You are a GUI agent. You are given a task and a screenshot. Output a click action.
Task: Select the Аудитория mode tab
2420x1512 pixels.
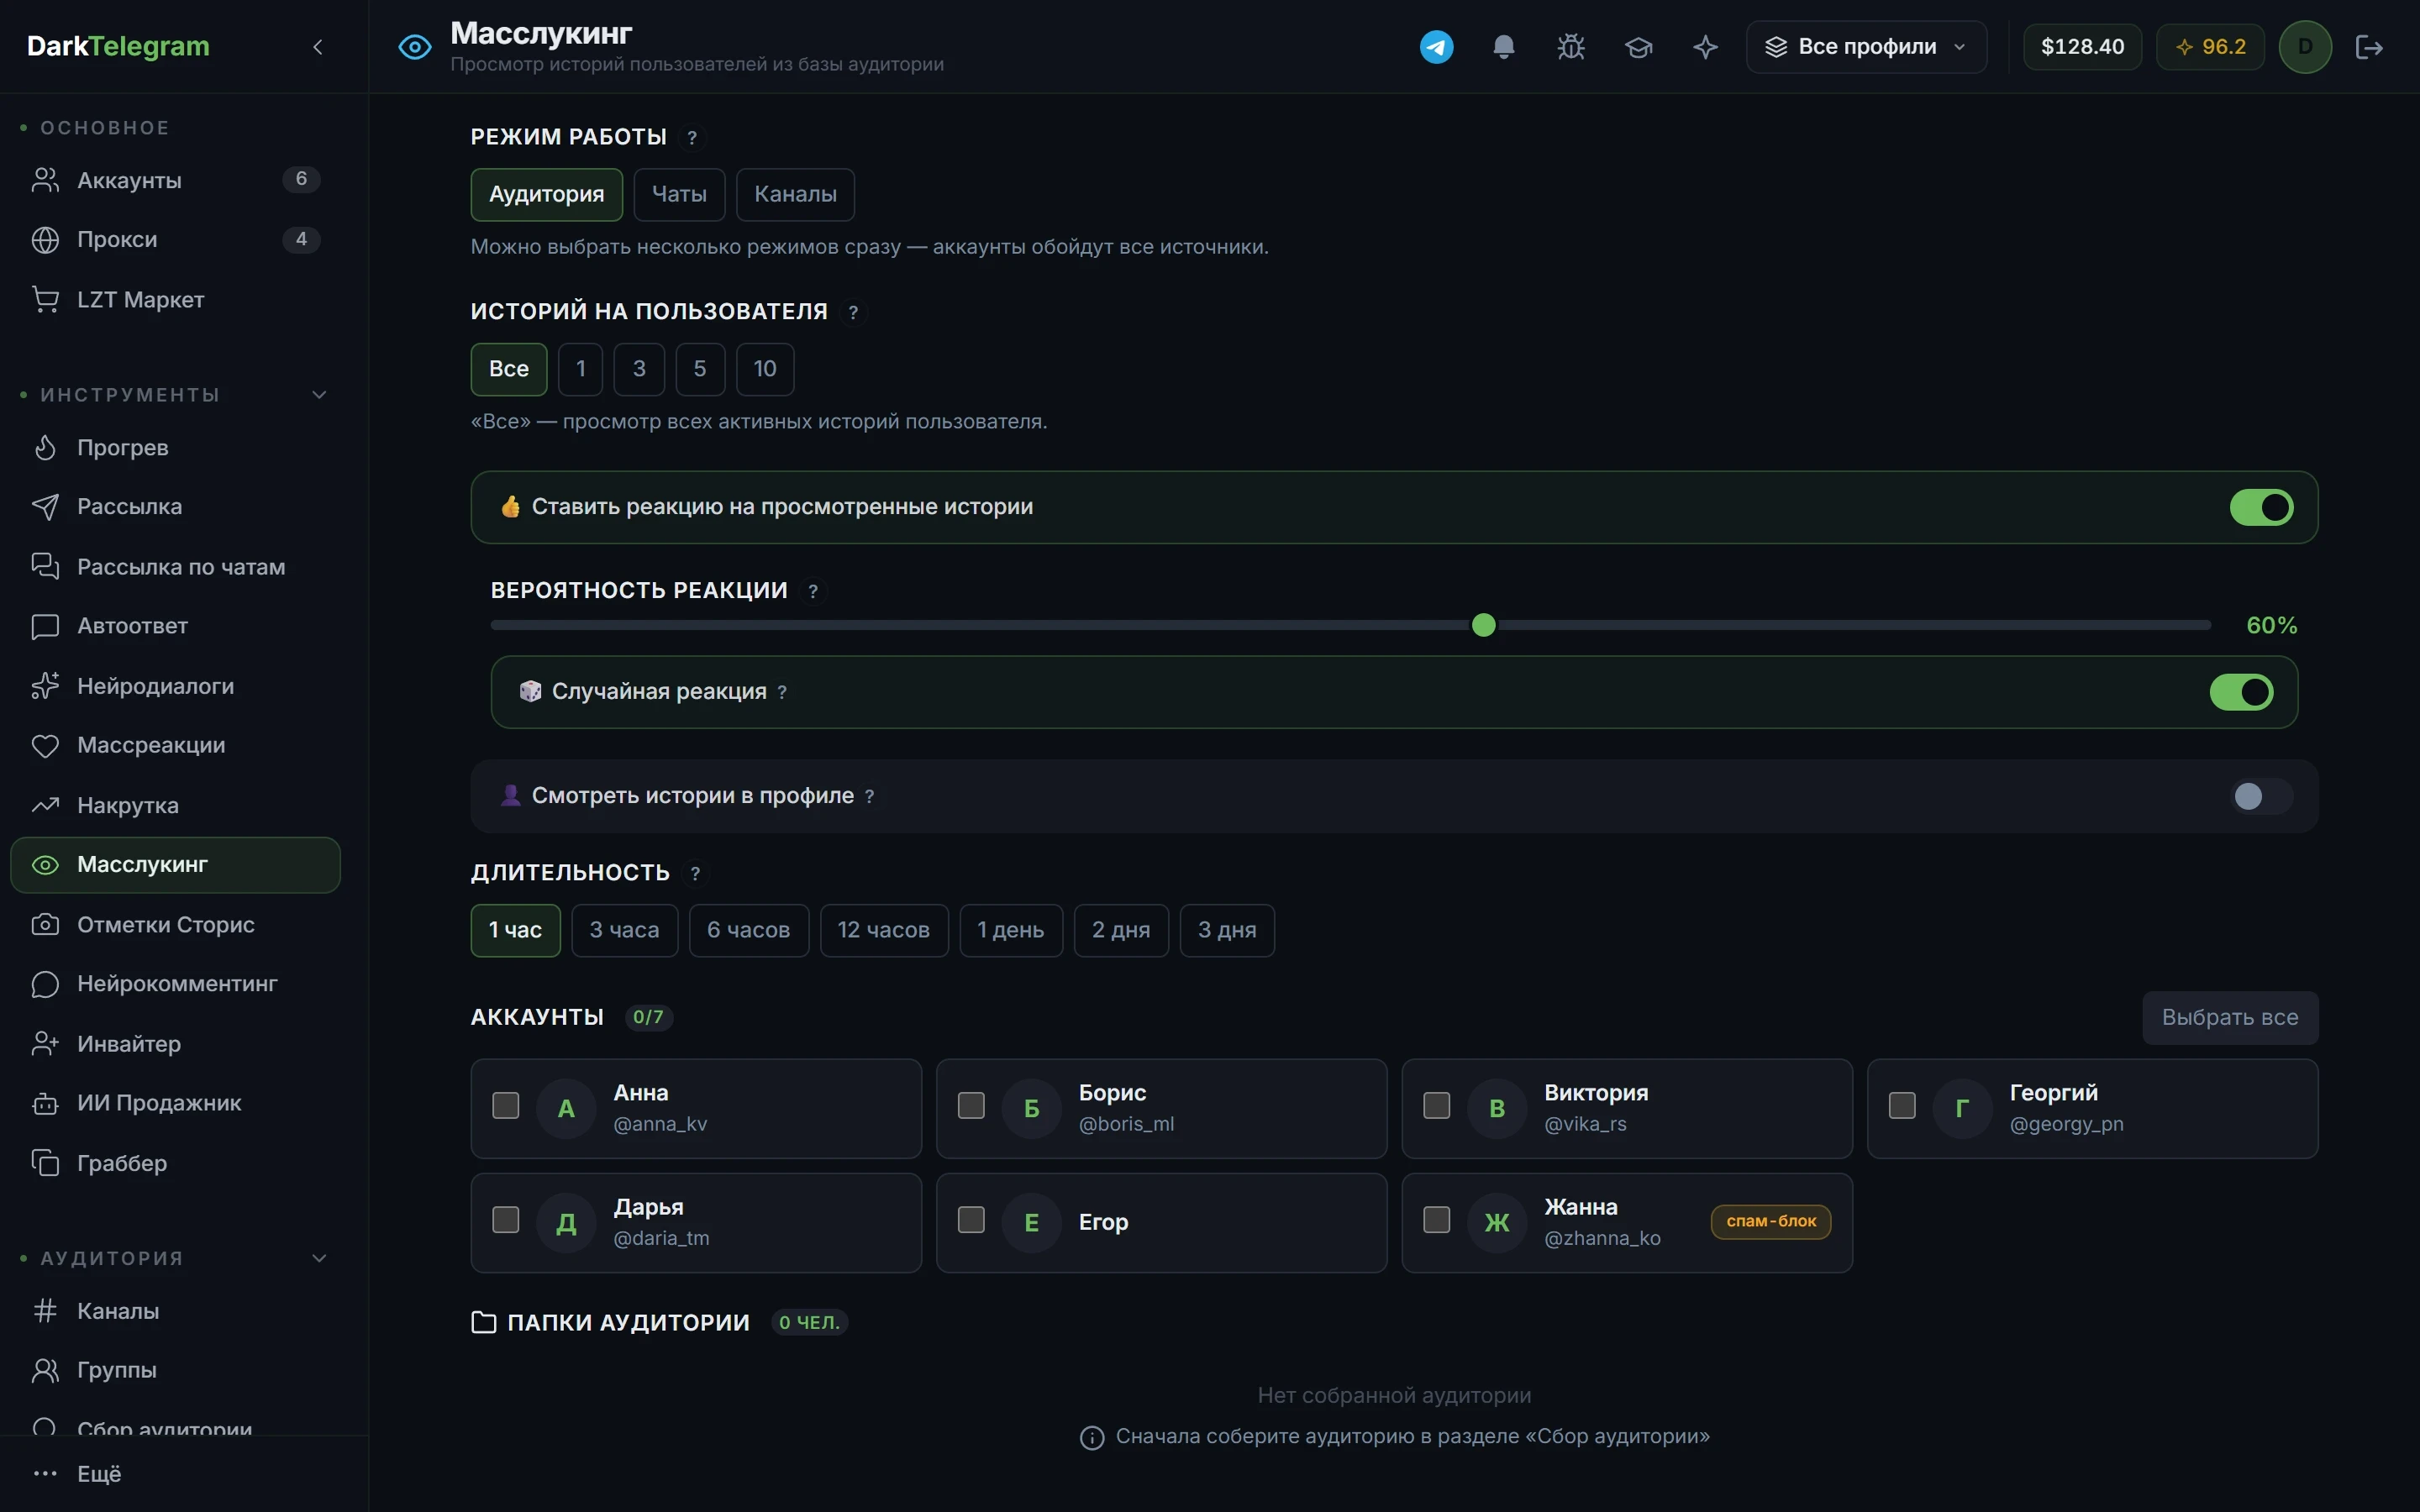pos(546,194)
